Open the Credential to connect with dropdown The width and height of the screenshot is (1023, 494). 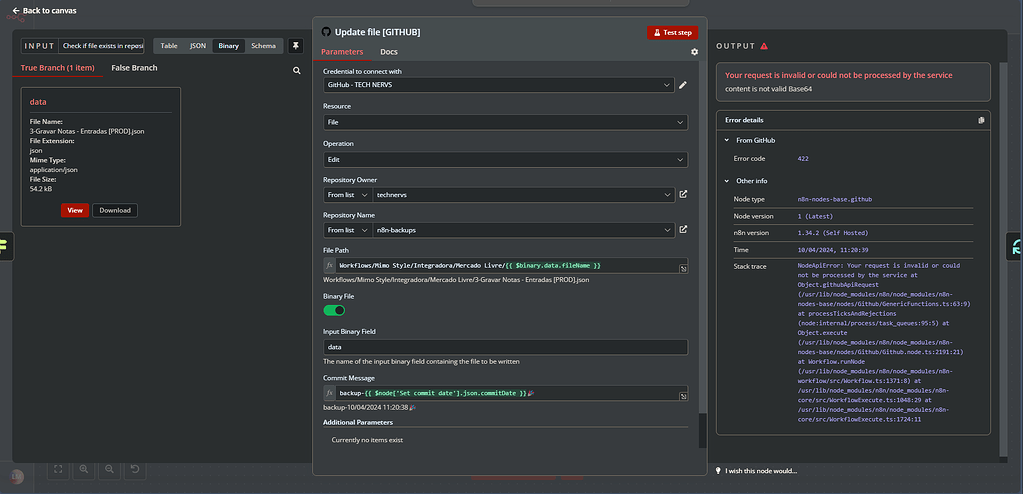[498, 86]
